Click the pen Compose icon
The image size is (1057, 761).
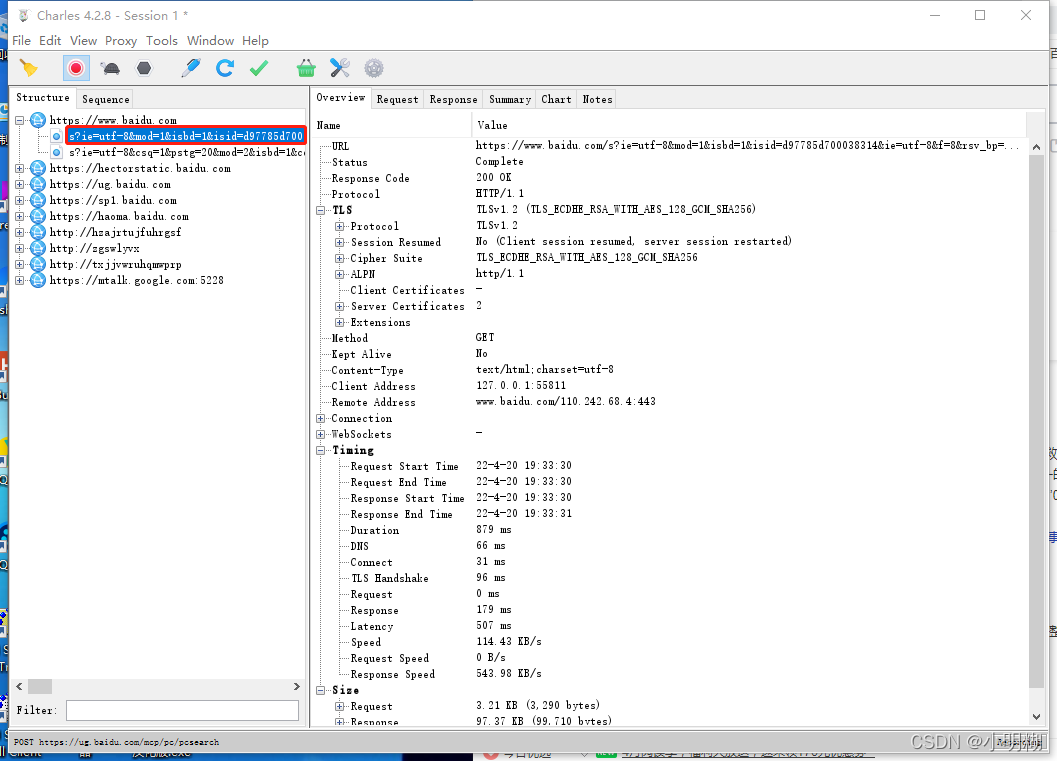pos(191,68)
